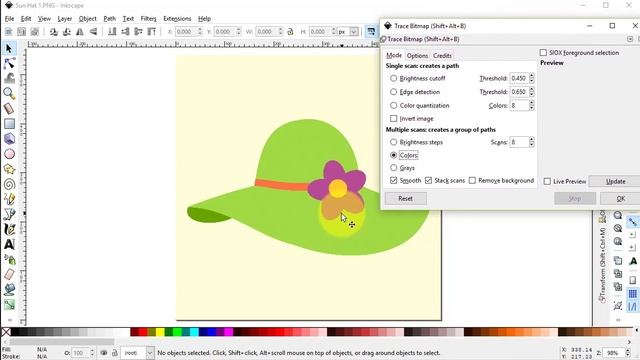Switch to the Credits tab
Viewport: 640px width, 360px height.
point(442,56)
